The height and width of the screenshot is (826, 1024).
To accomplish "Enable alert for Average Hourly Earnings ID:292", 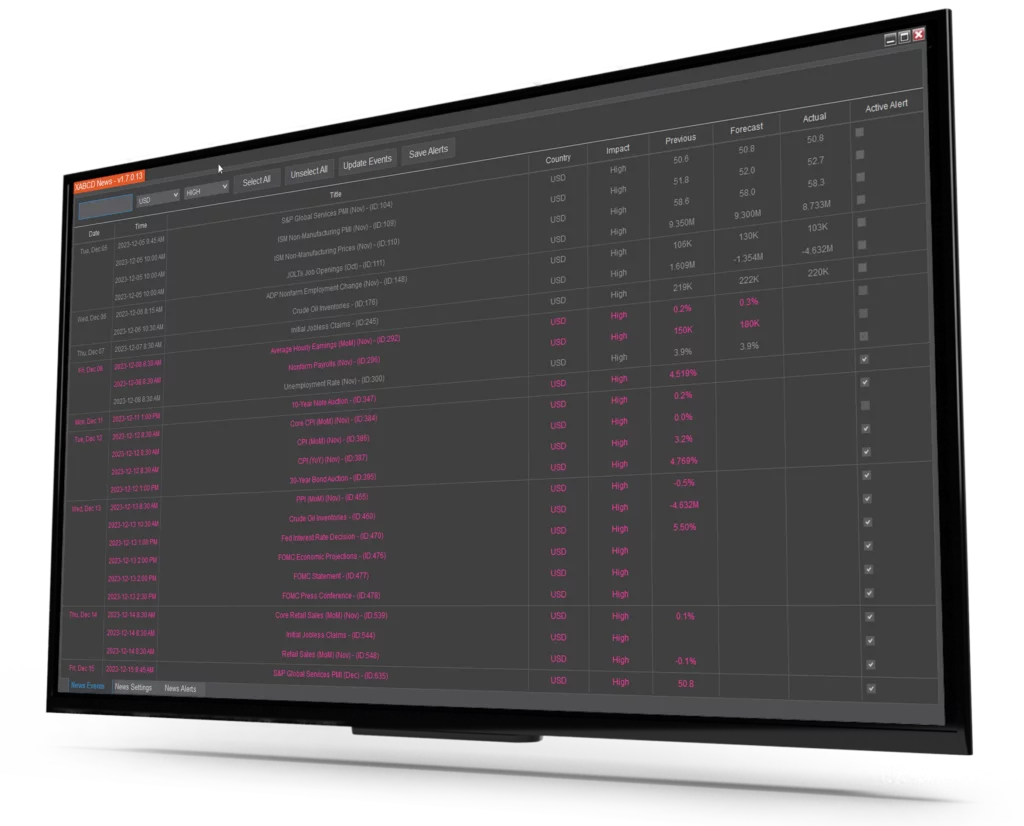I will click(x=863, y=291).
